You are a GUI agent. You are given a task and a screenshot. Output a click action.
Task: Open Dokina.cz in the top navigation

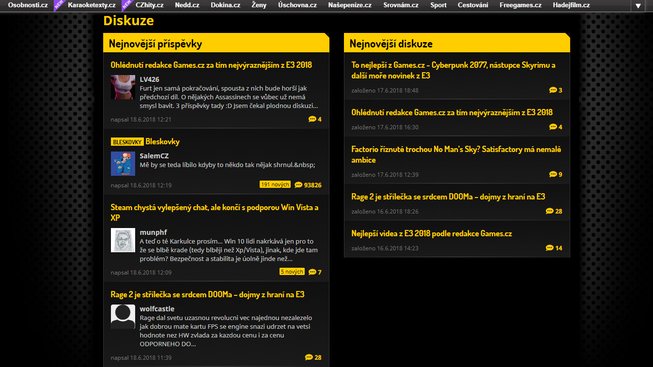tap(225, 5)
